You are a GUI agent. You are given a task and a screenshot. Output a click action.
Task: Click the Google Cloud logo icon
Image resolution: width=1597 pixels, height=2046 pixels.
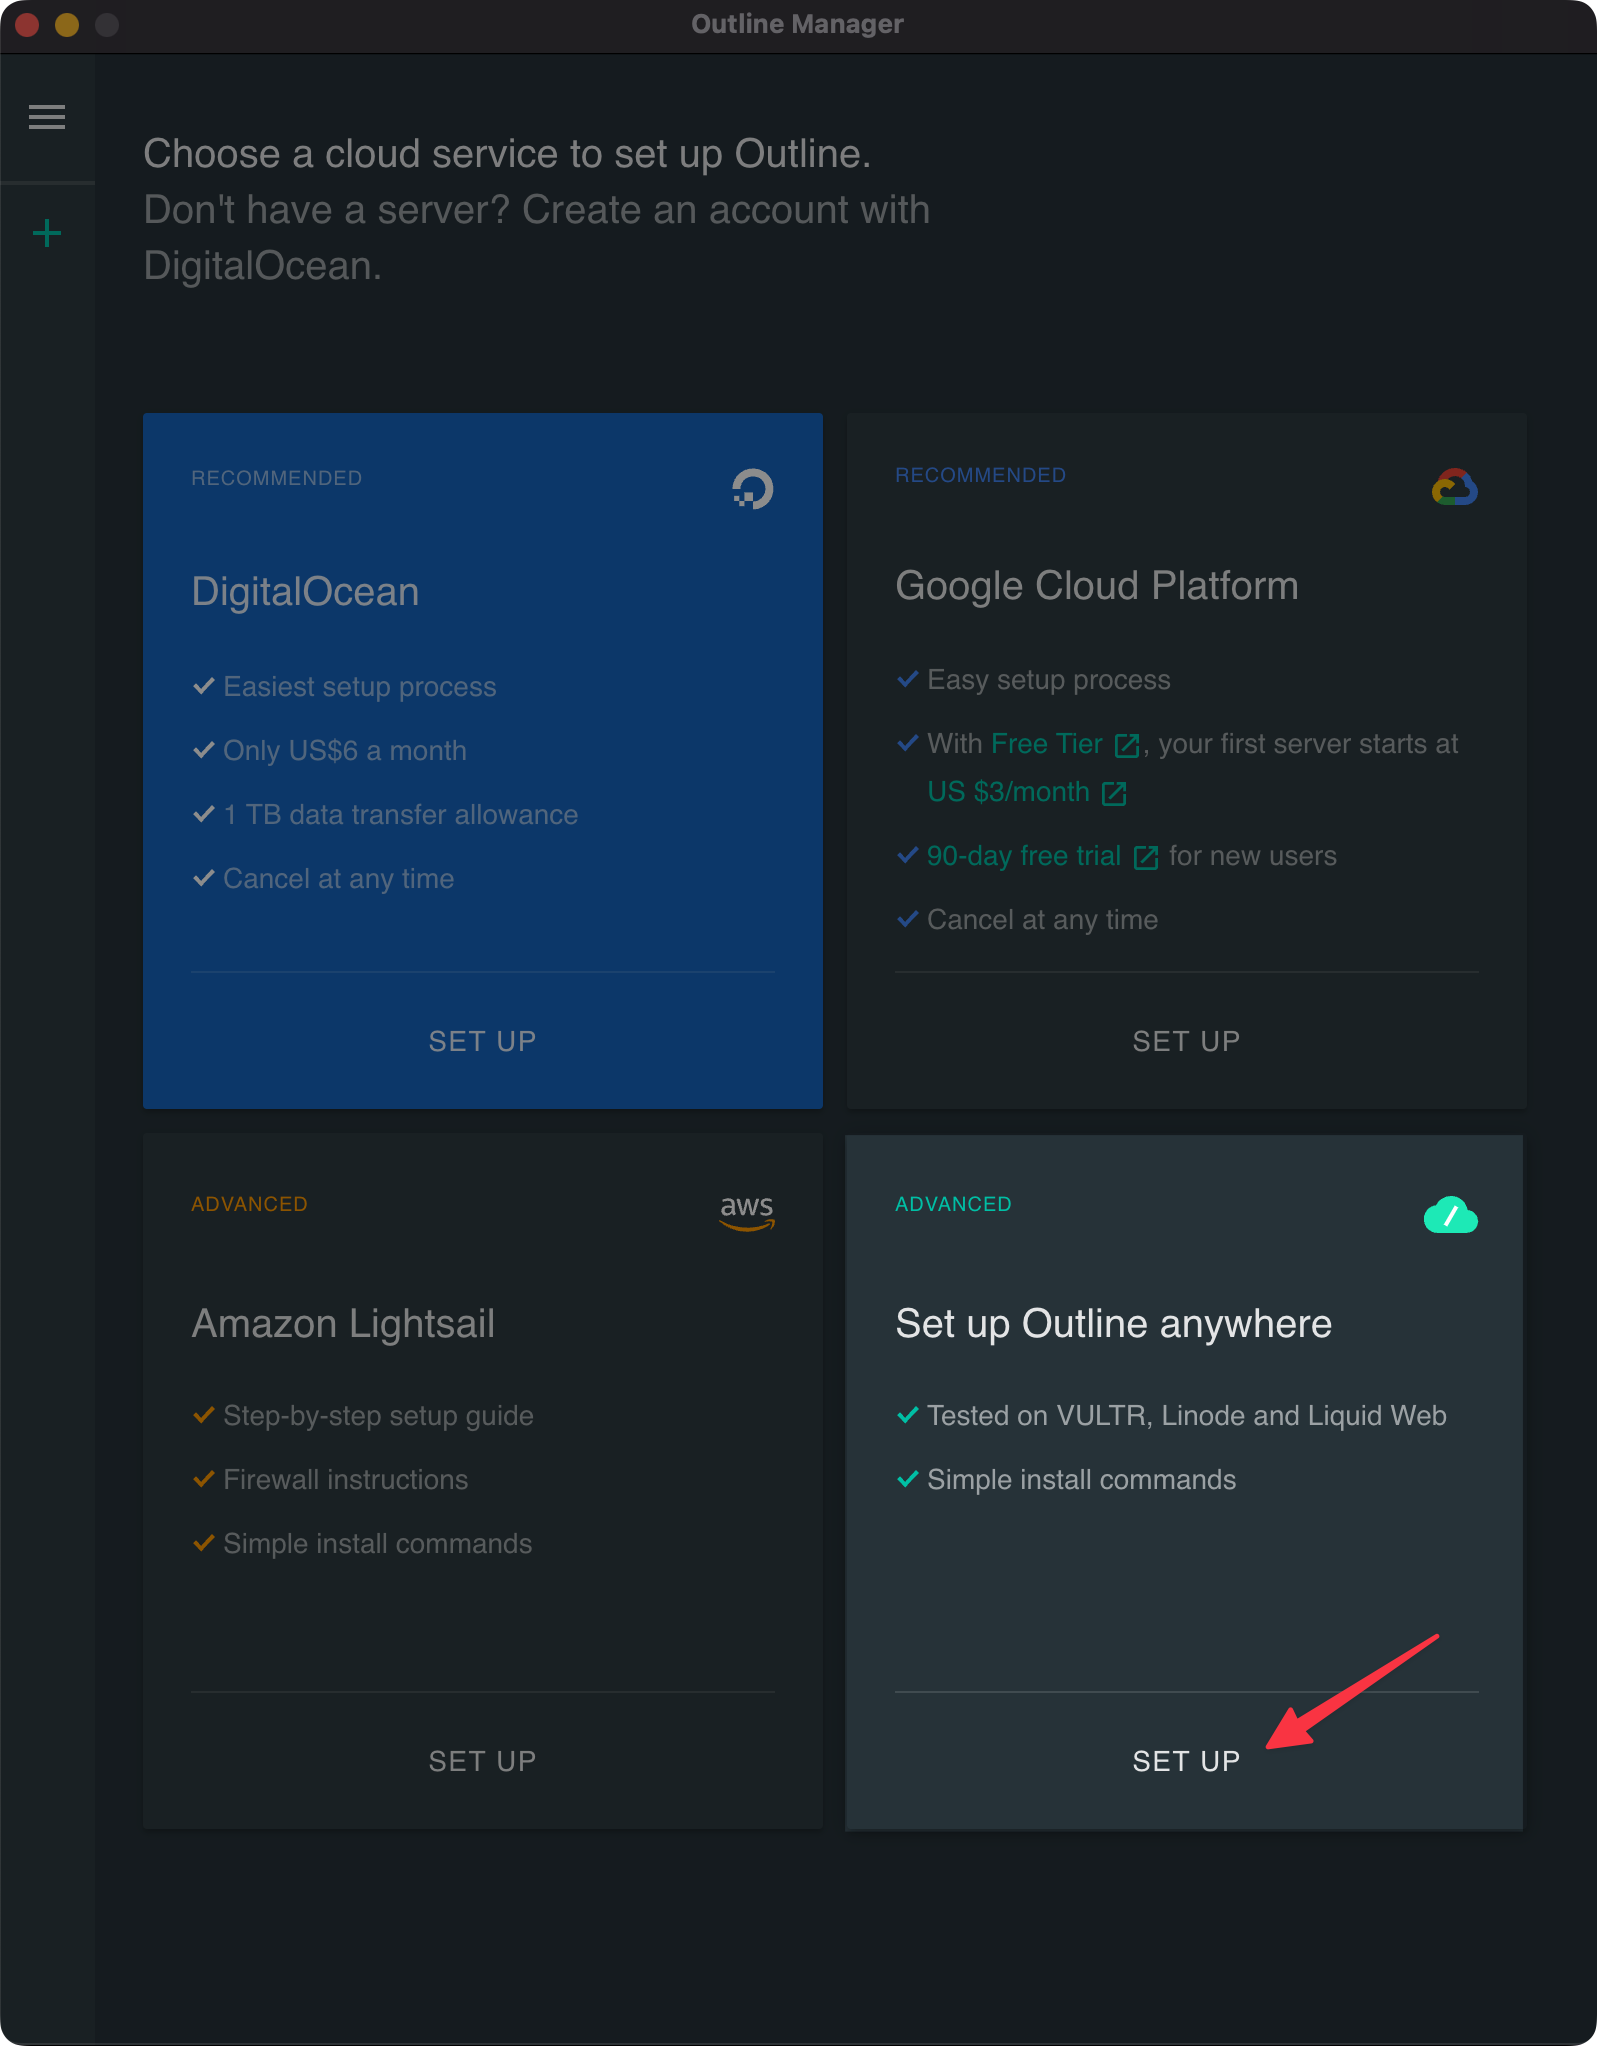point(1455,487)
